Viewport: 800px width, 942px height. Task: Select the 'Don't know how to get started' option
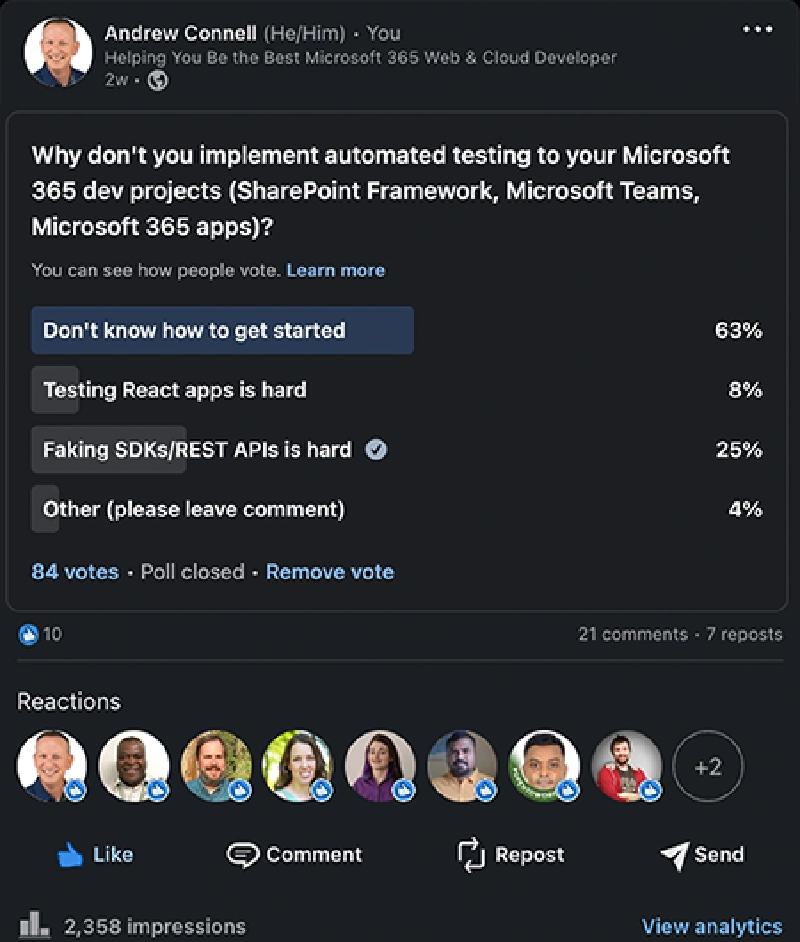[222, 330]
